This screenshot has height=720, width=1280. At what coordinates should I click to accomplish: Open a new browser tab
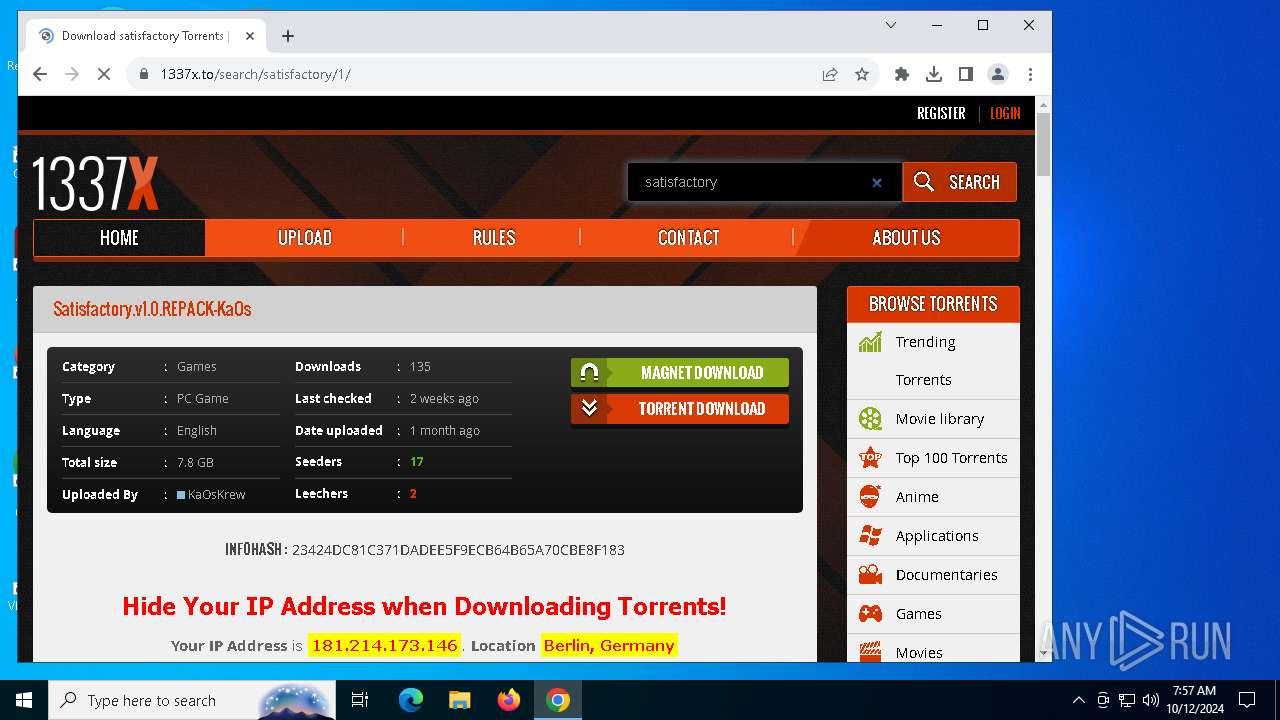(288, 36)
